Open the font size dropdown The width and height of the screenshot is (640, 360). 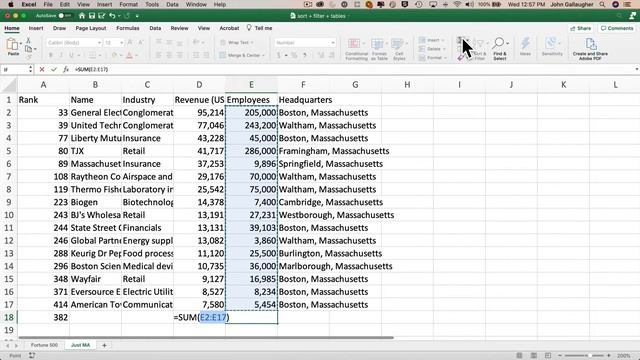coord(121,42)
